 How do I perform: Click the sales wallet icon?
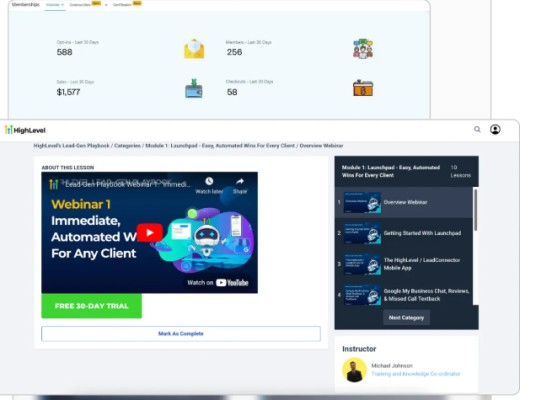pyautogui.click(x=194, y=89)
